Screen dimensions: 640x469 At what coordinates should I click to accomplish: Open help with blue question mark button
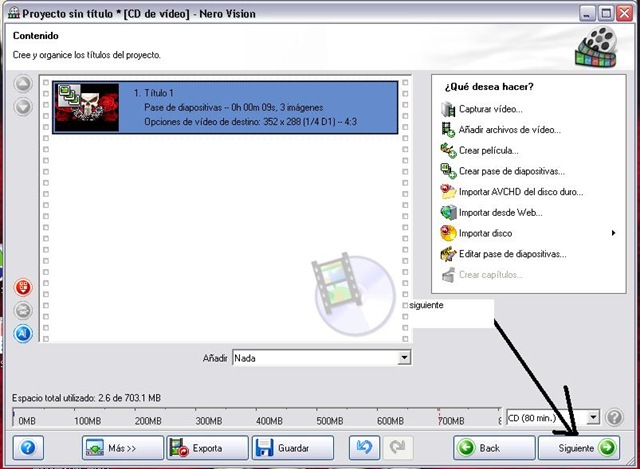point(28,448)
